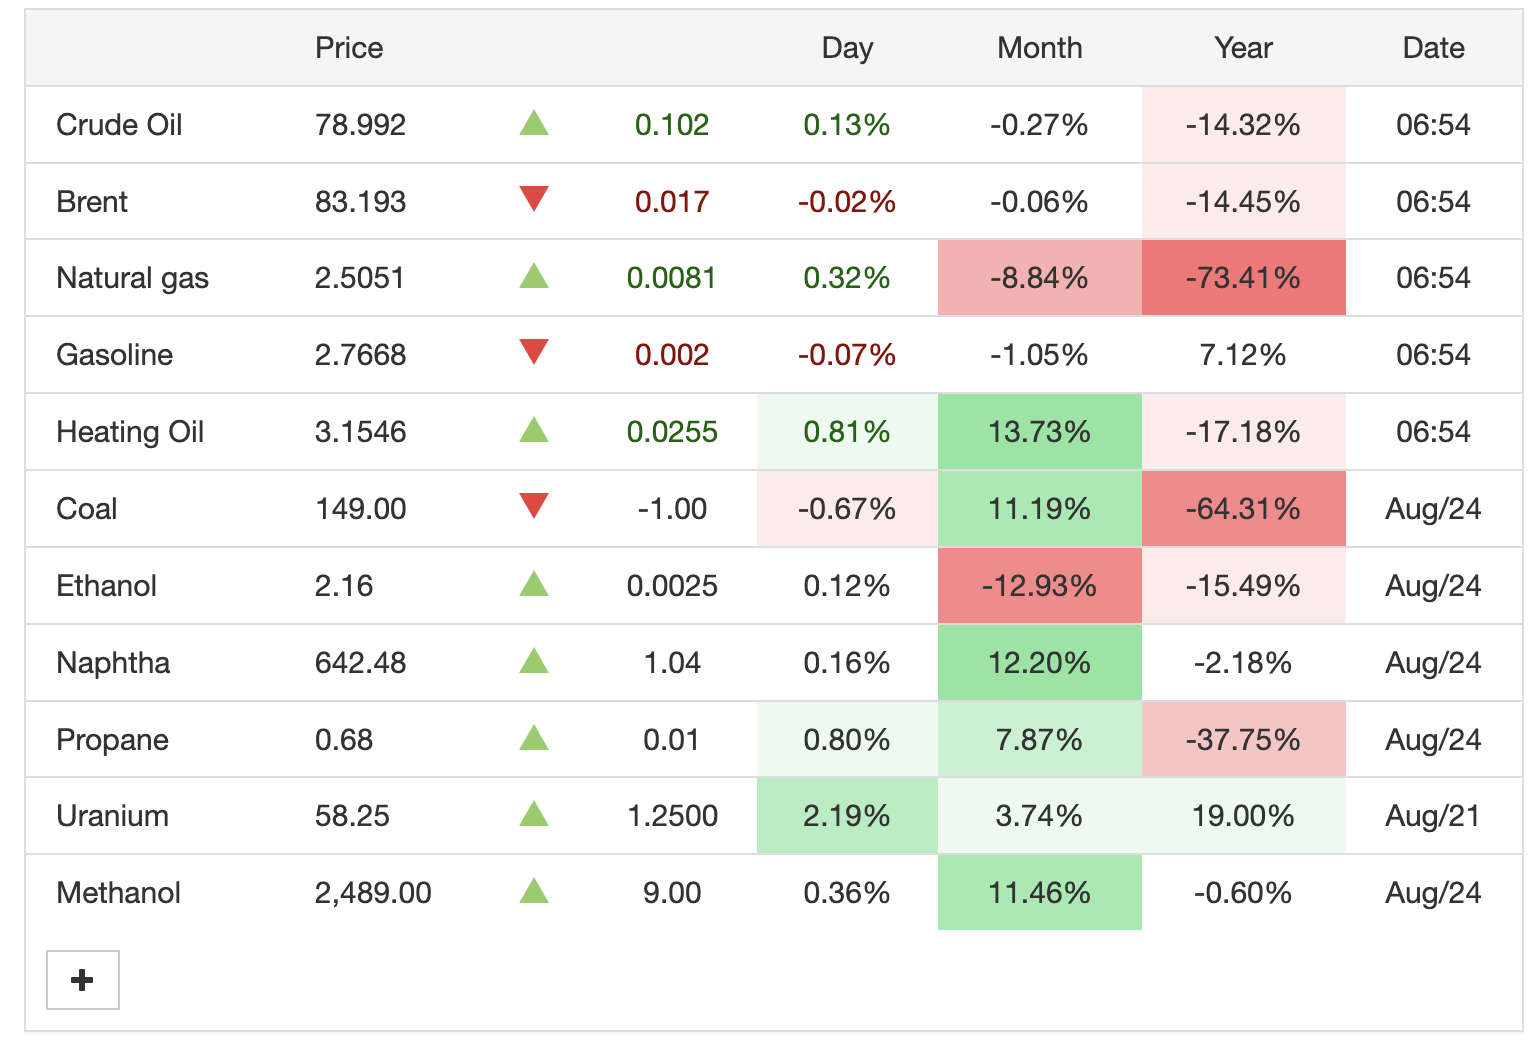Click the plus button below the table

pos(83,980)
